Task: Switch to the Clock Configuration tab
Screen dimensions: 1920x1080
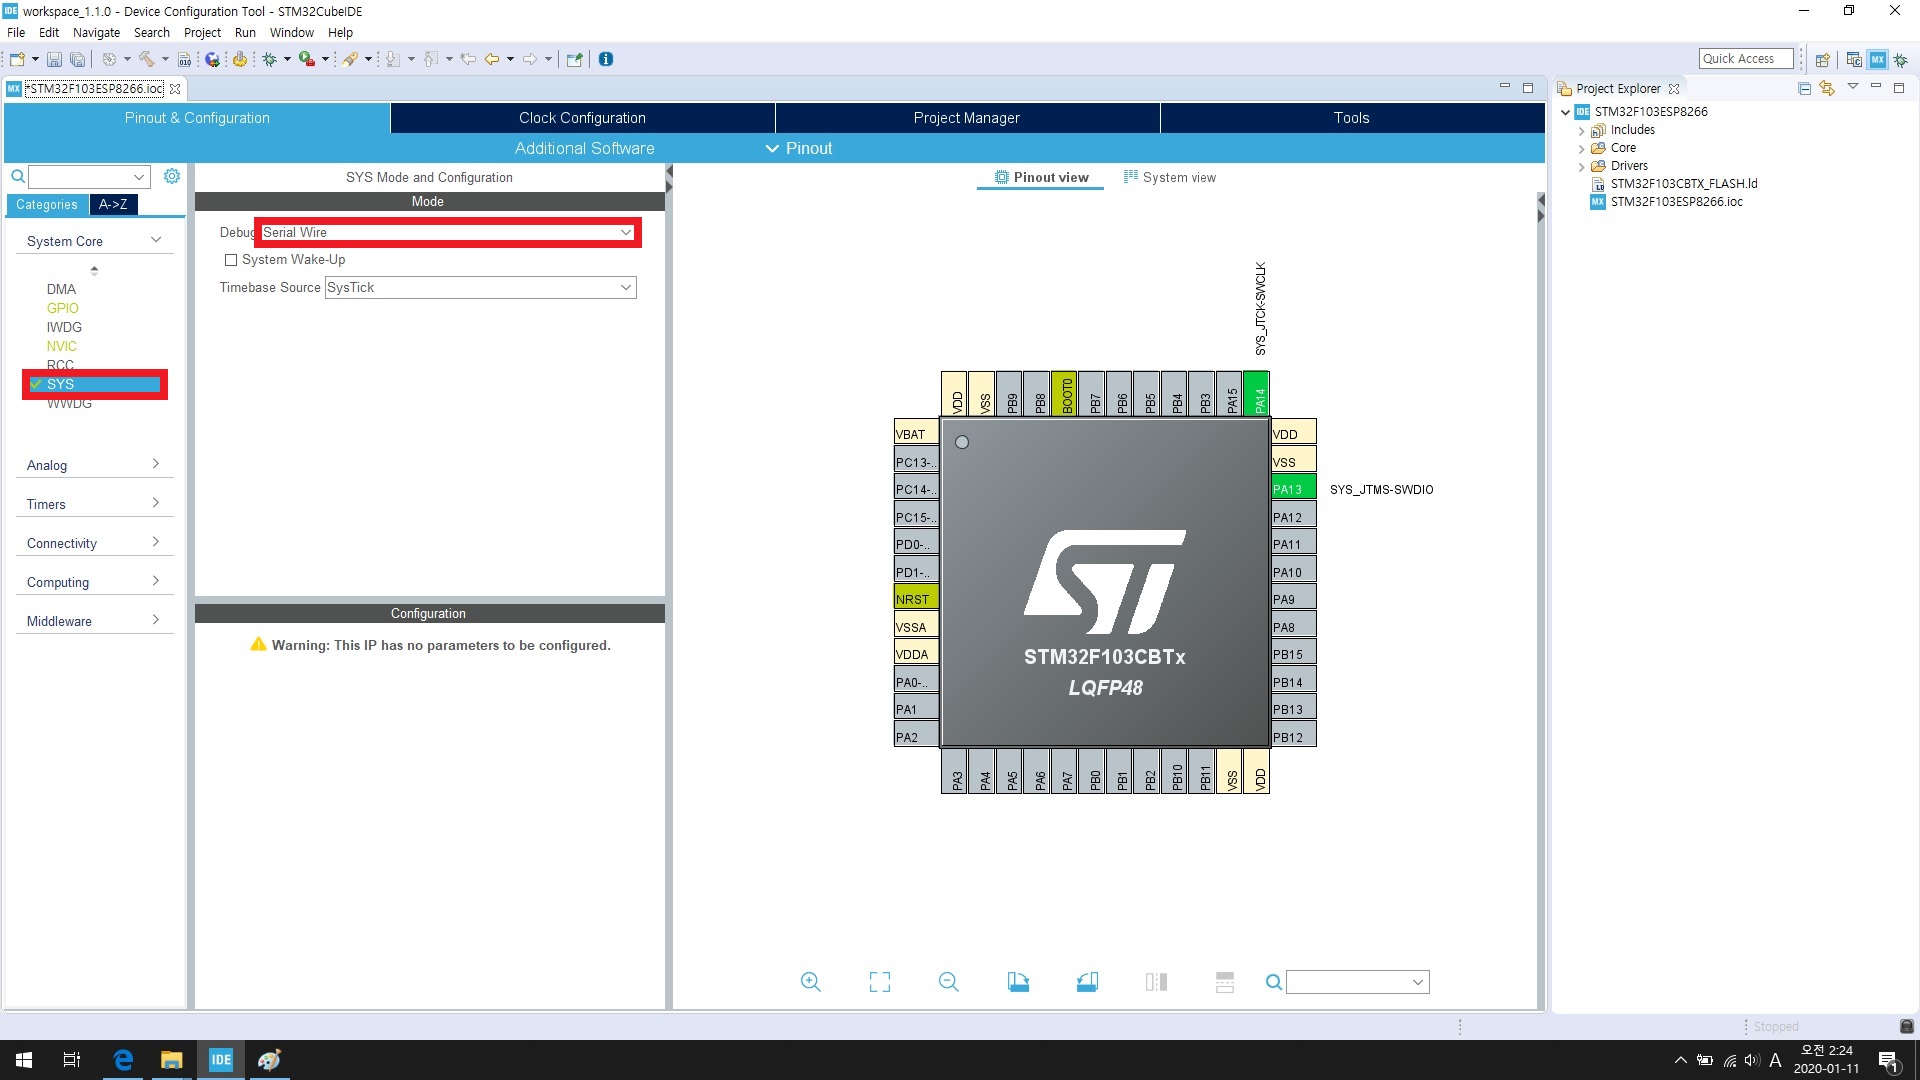Action: [x=582, y=118]
